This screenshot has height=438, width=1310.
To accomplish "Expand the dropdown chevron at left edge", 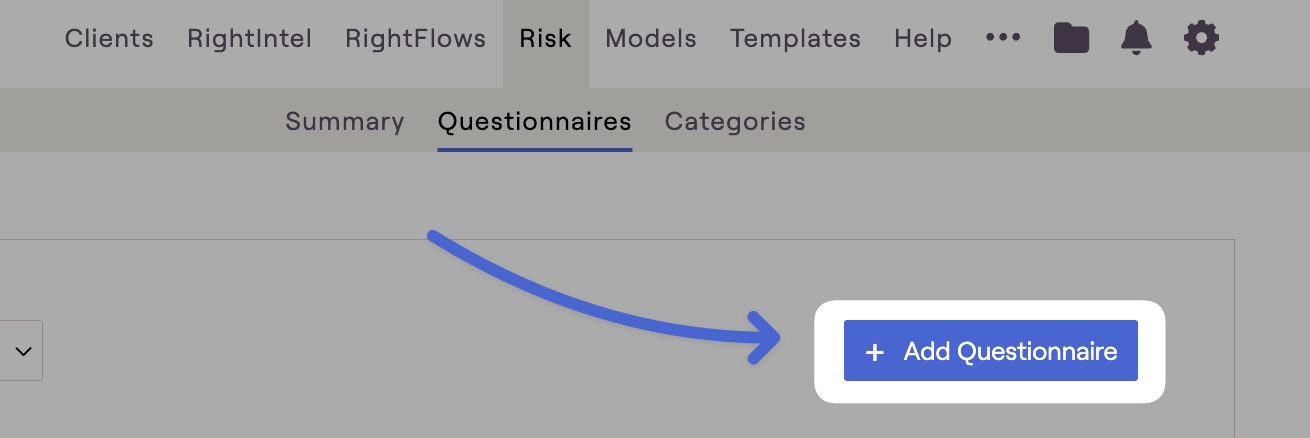I will pyautogui.click(x=24, y=351).
